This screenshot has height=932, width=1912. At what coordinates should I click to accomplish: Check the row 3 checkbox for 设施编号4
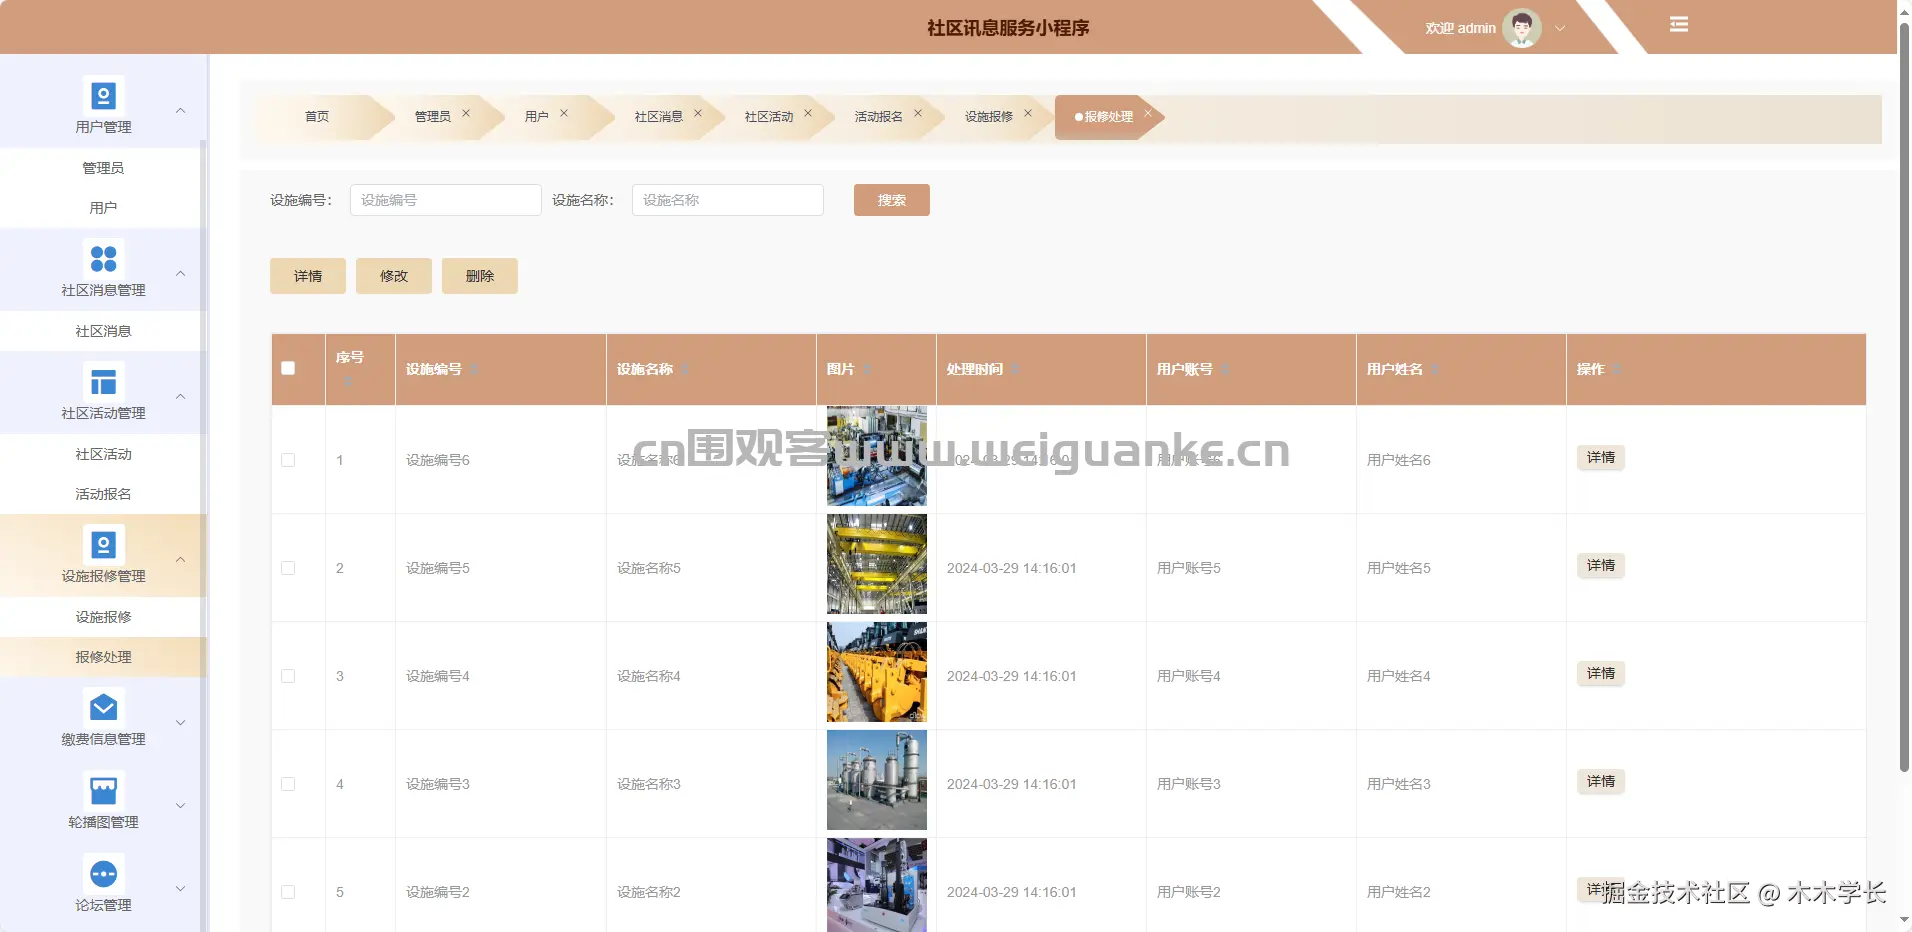tap(288, 676)
